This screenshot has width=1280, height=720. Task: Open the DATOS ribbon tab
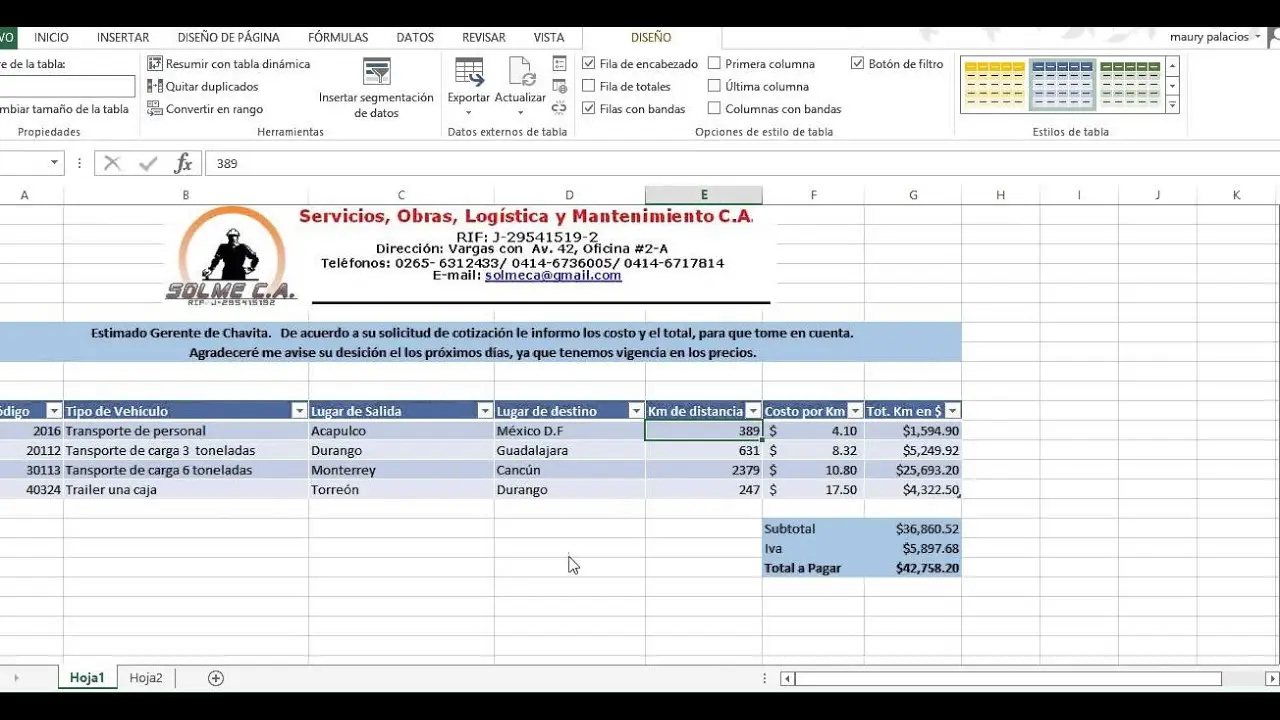coord(415,37)
